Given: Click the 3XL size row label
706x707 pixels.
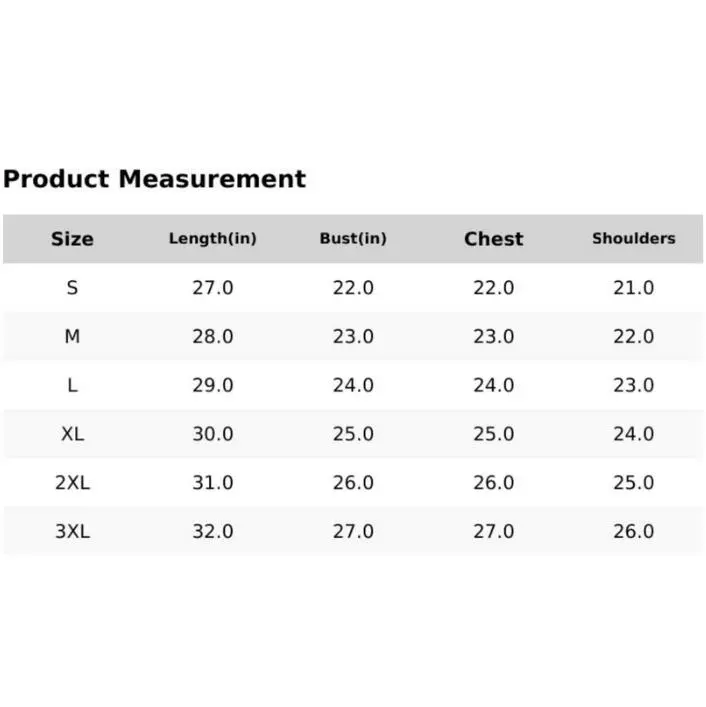Looking at the screenshot, I should pos(72,532).
